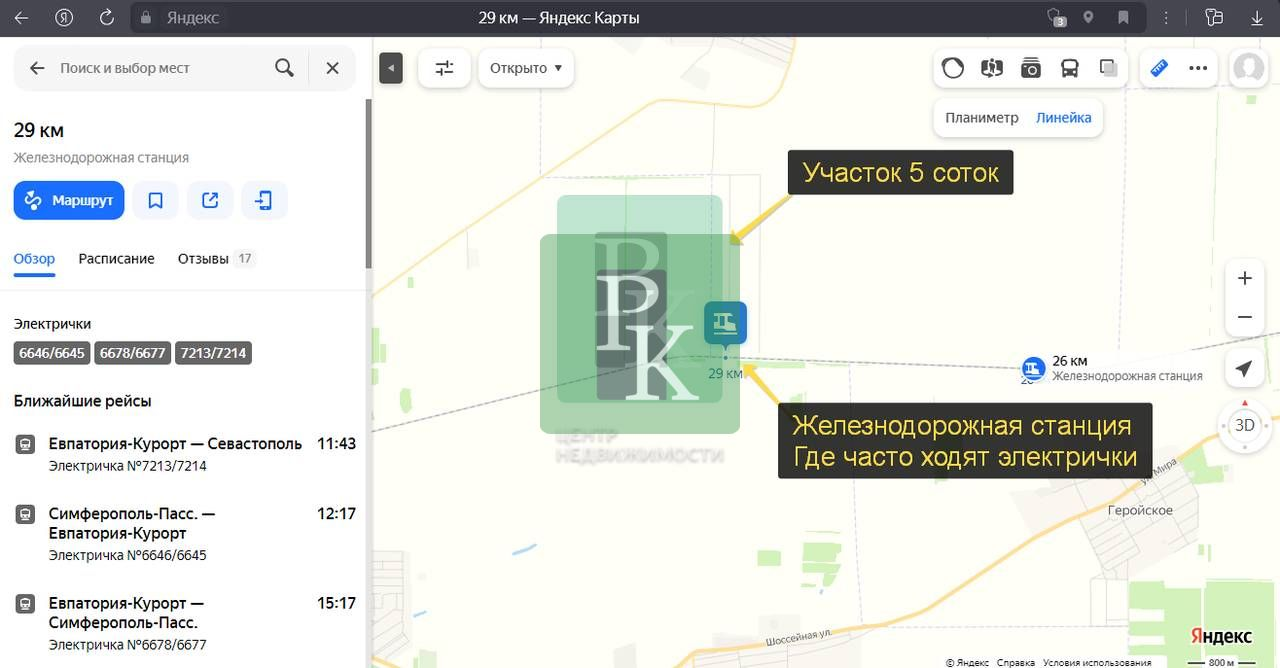The height and width of the screenshot is (668, 1280).
Task: Go back with the browser back arrow
Action: 21,17
